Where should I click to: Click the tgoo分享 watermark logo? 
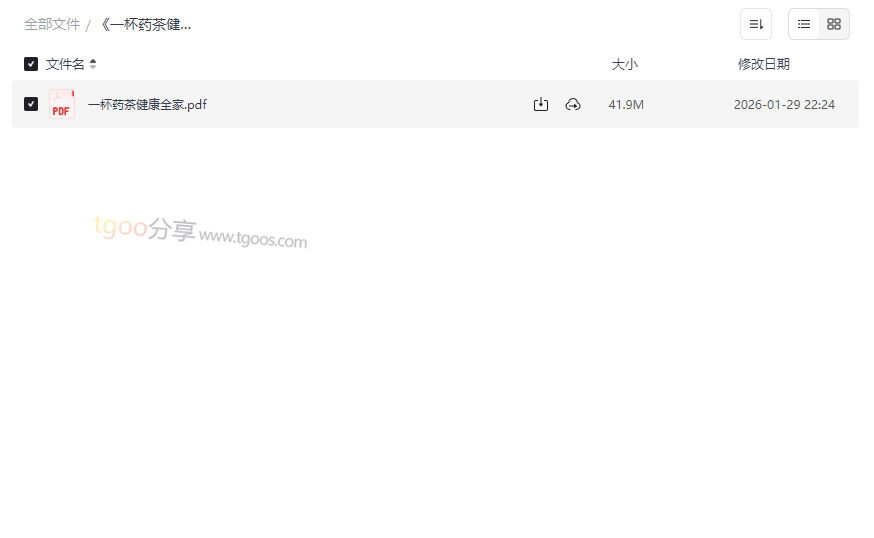(145, 228)
